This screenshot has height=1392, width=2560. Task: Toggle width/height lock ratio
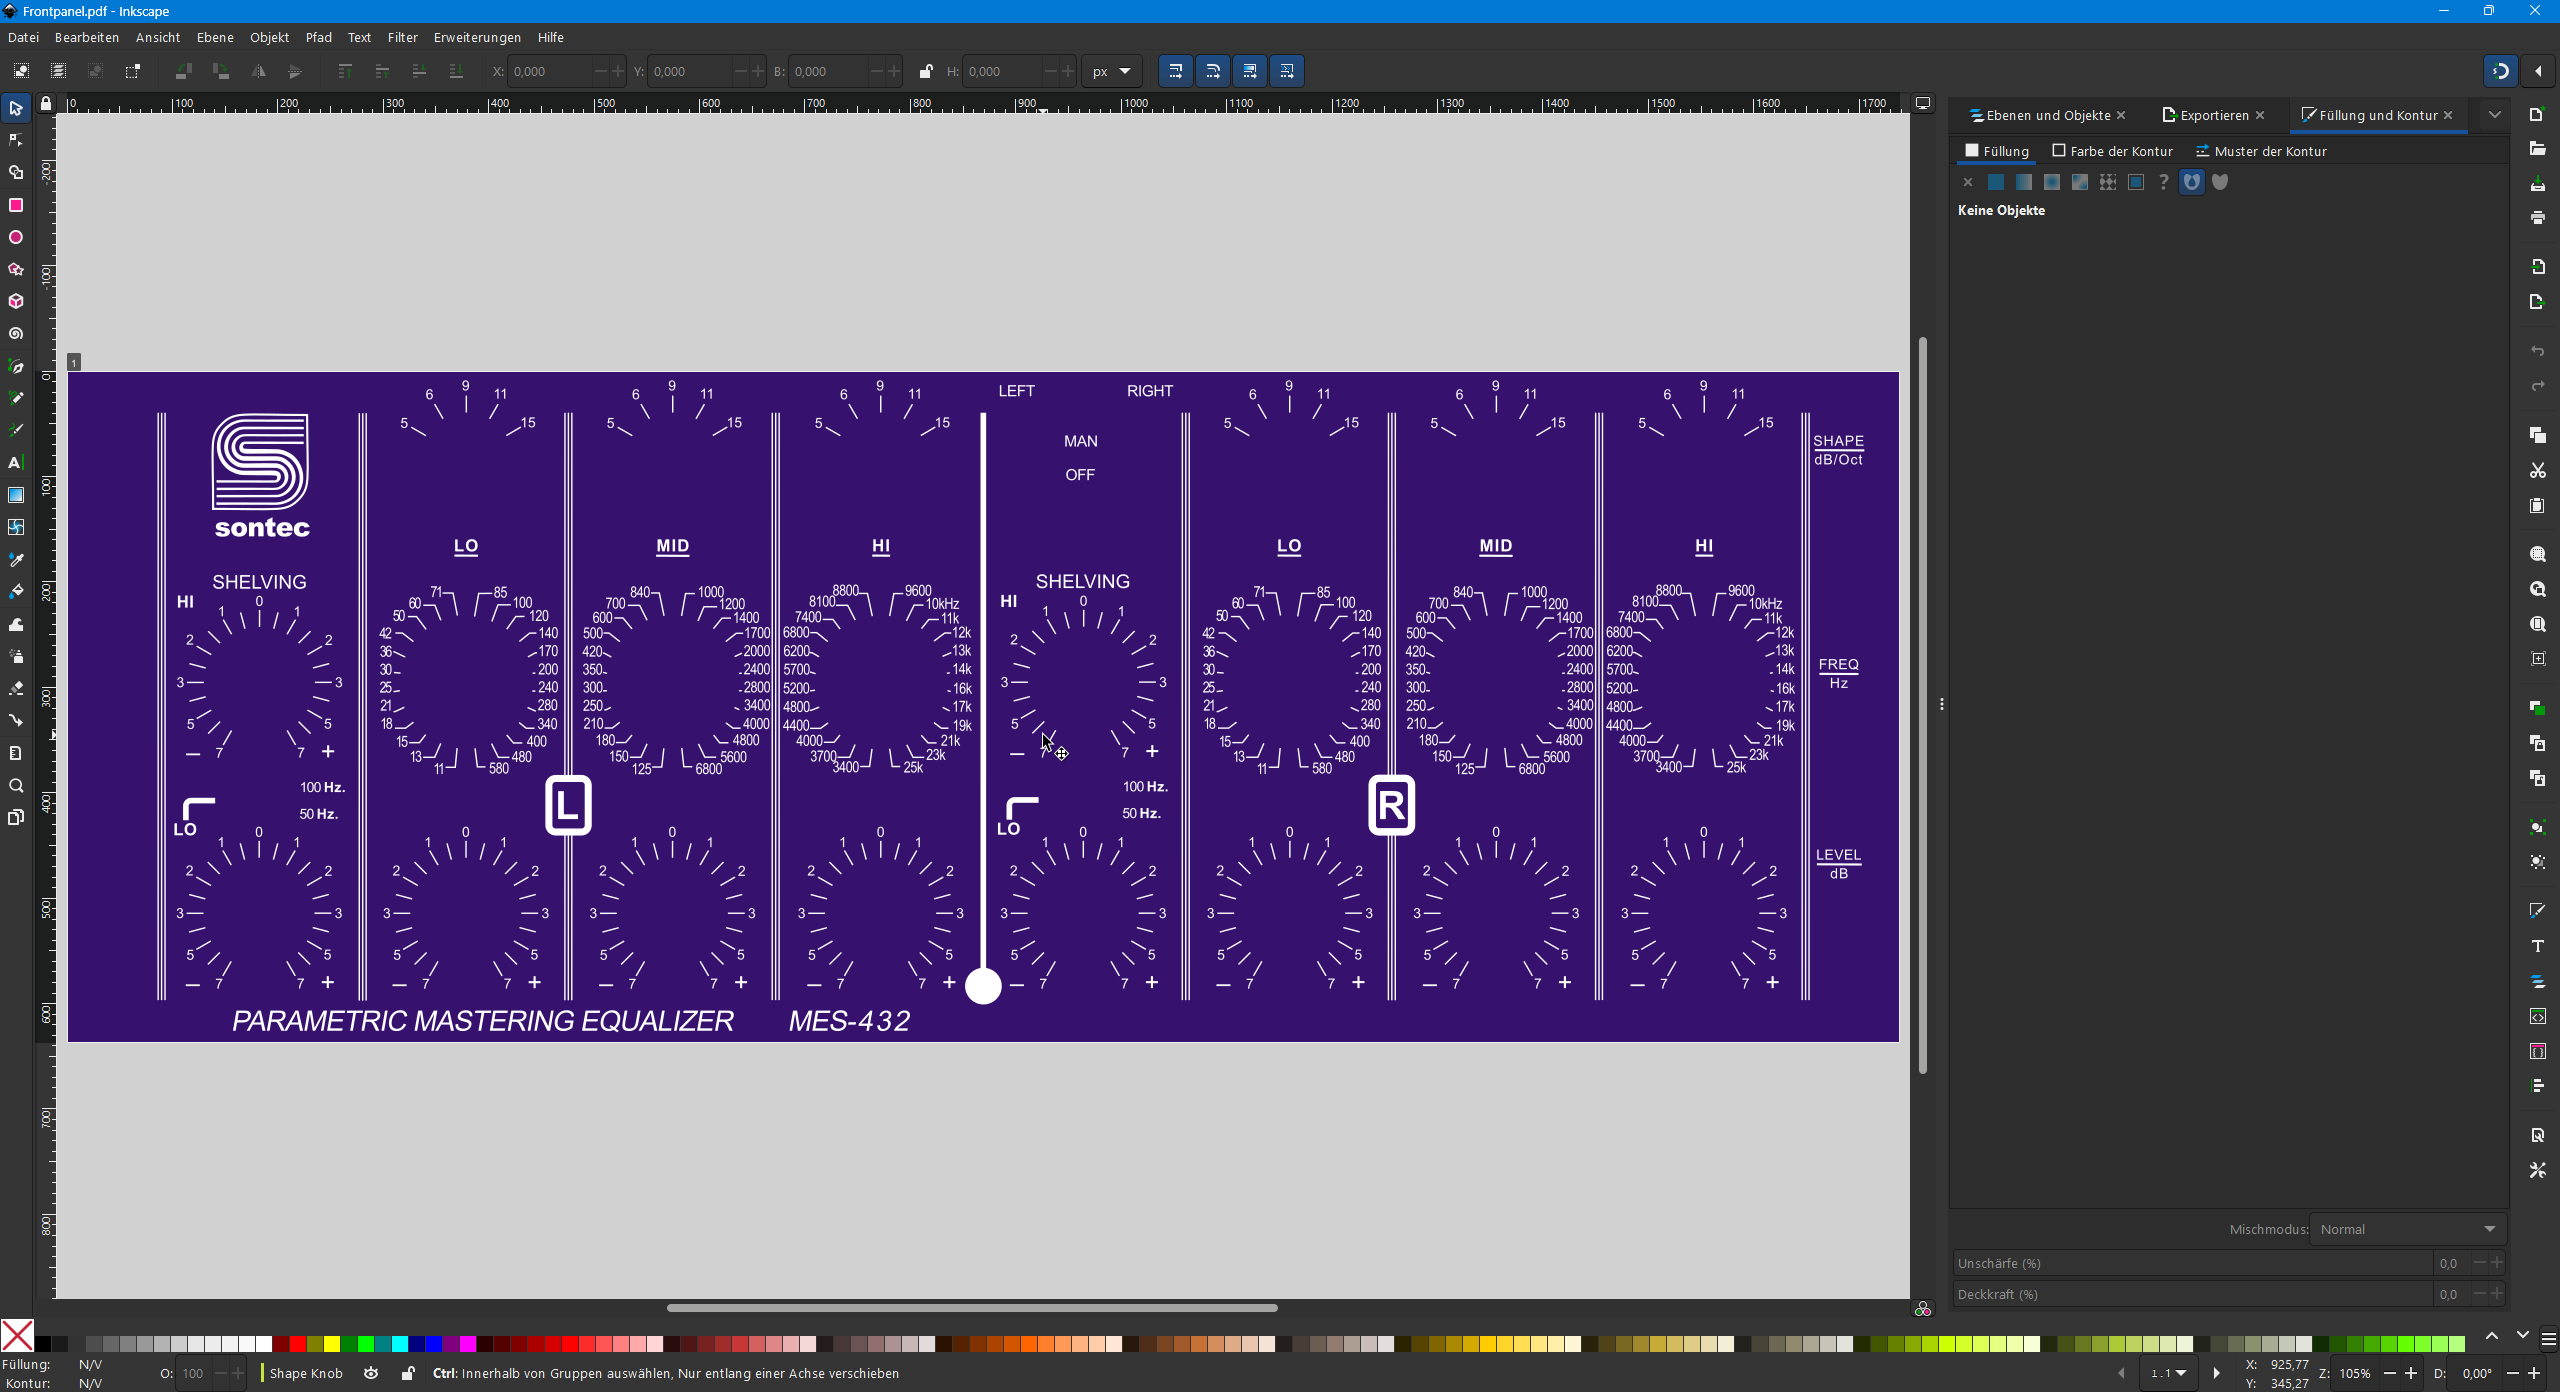[x=925, y=71]
